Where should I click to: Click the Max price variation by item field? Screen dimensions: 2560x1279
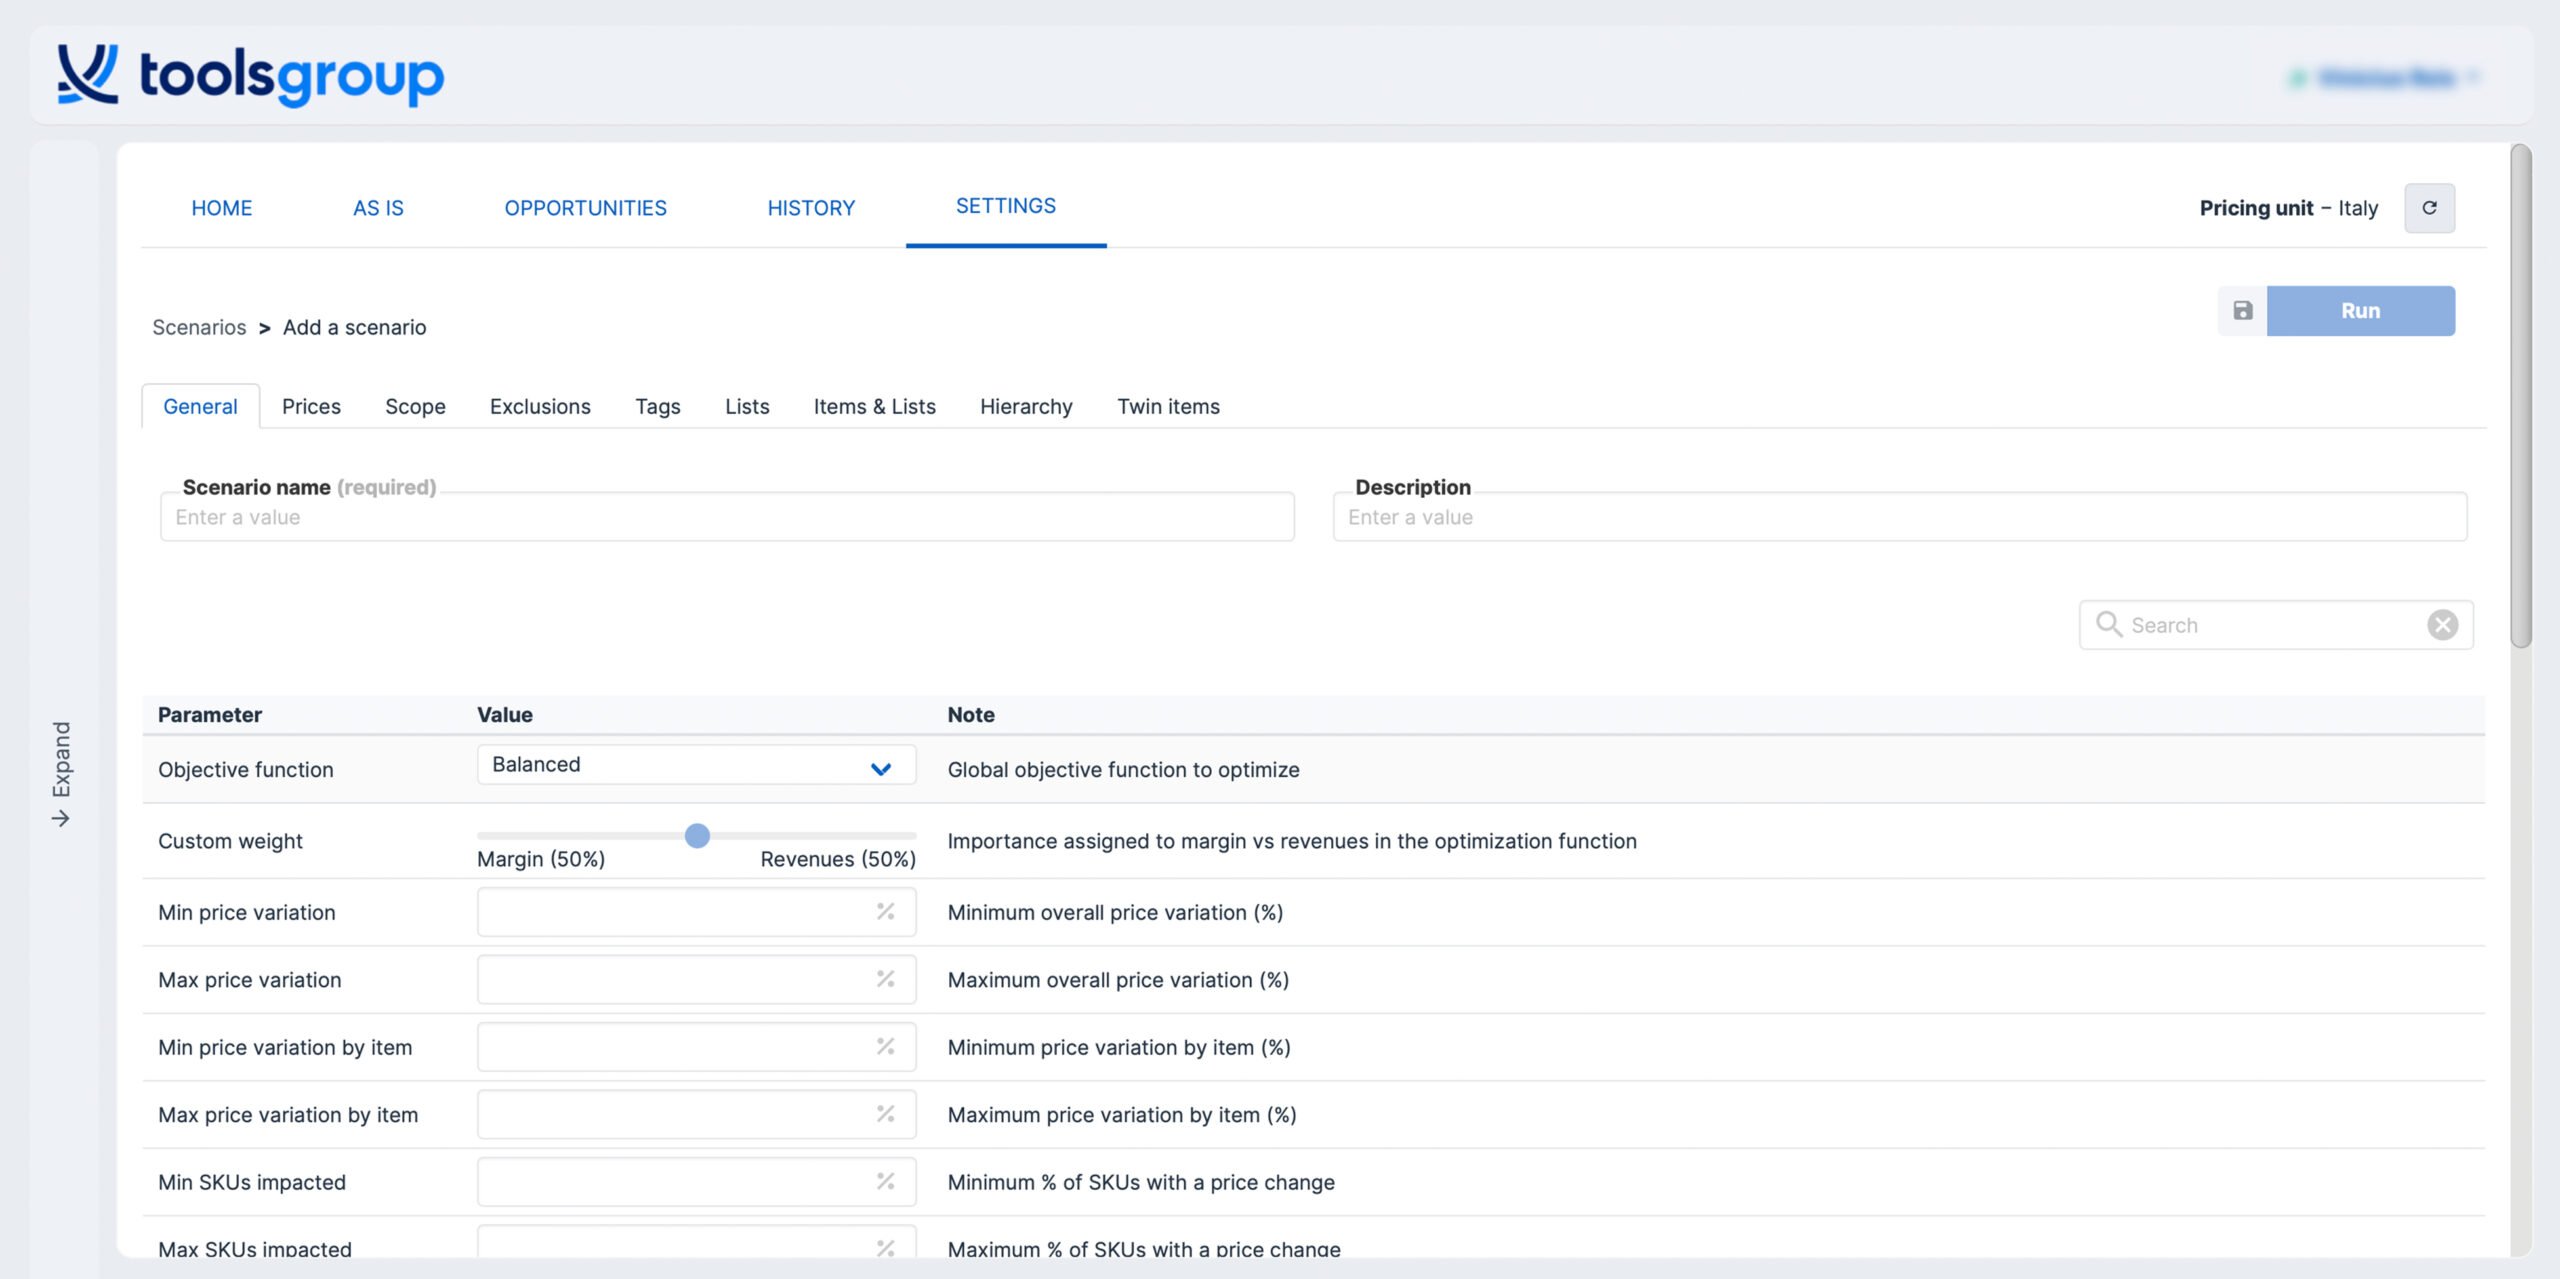coord(696,1114)
